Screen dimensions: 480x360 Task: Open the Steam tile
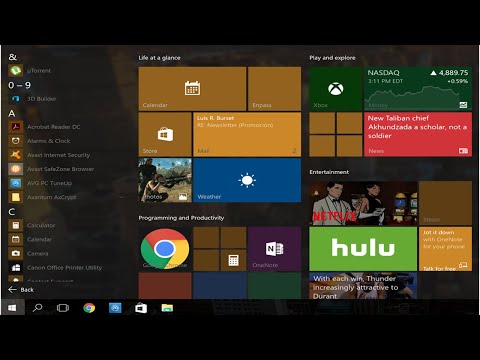coord(445,203)
